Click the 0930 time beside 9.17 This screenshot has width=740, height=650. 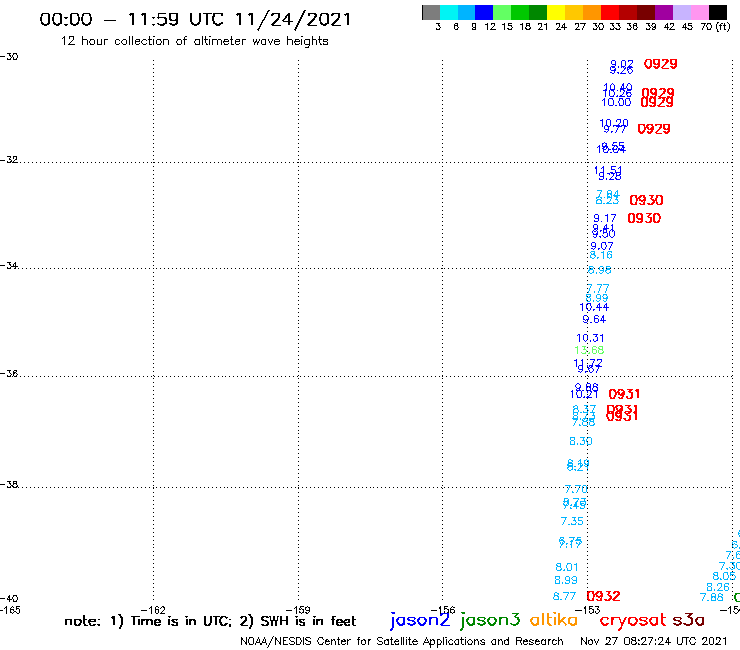[644, 218]
